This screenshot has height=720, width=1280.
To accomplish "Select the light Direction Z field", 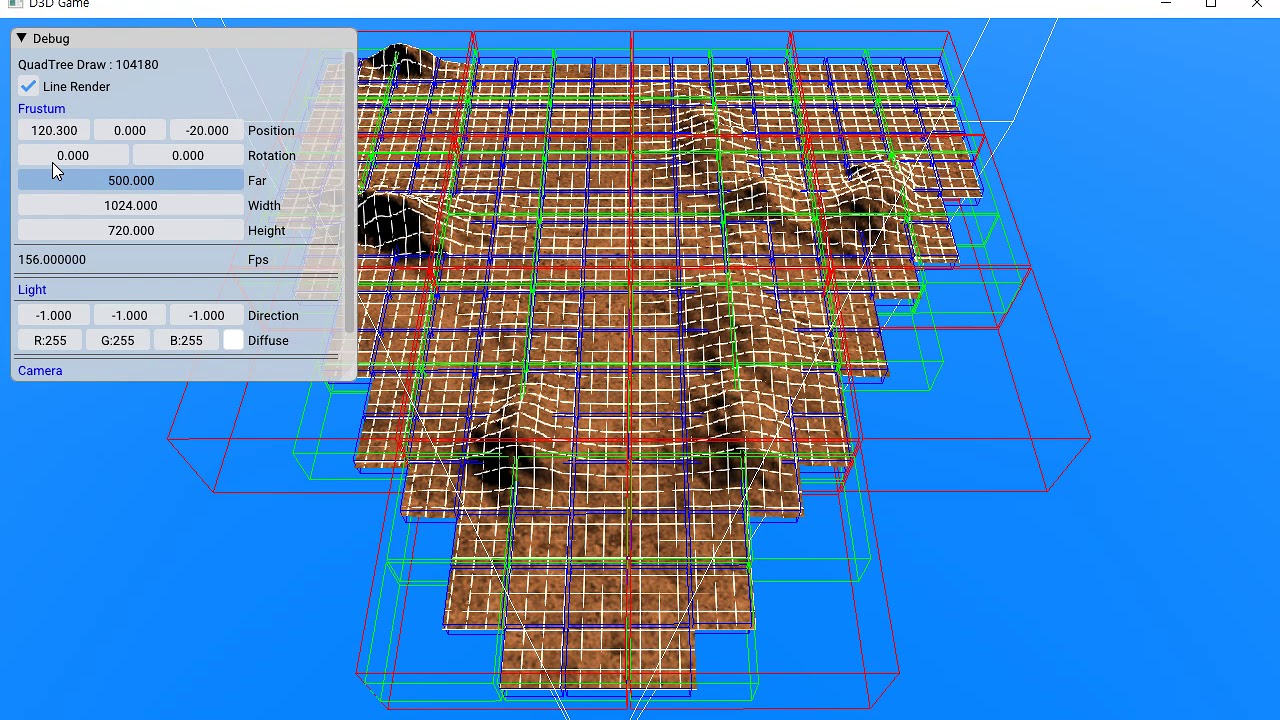I will [207, 316].
